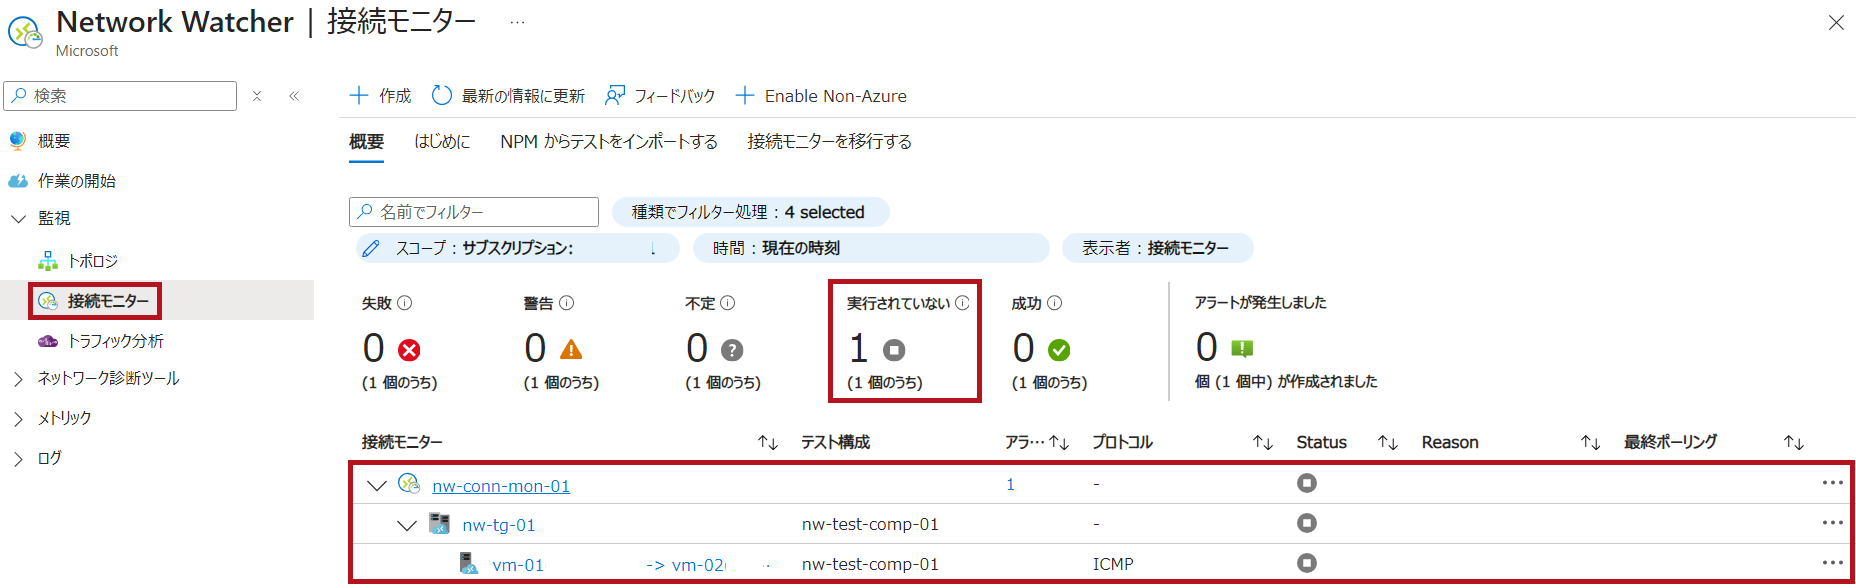Open the nw-tg-01 test group link
The image size is (1856, 588).
tap(499, 525)
